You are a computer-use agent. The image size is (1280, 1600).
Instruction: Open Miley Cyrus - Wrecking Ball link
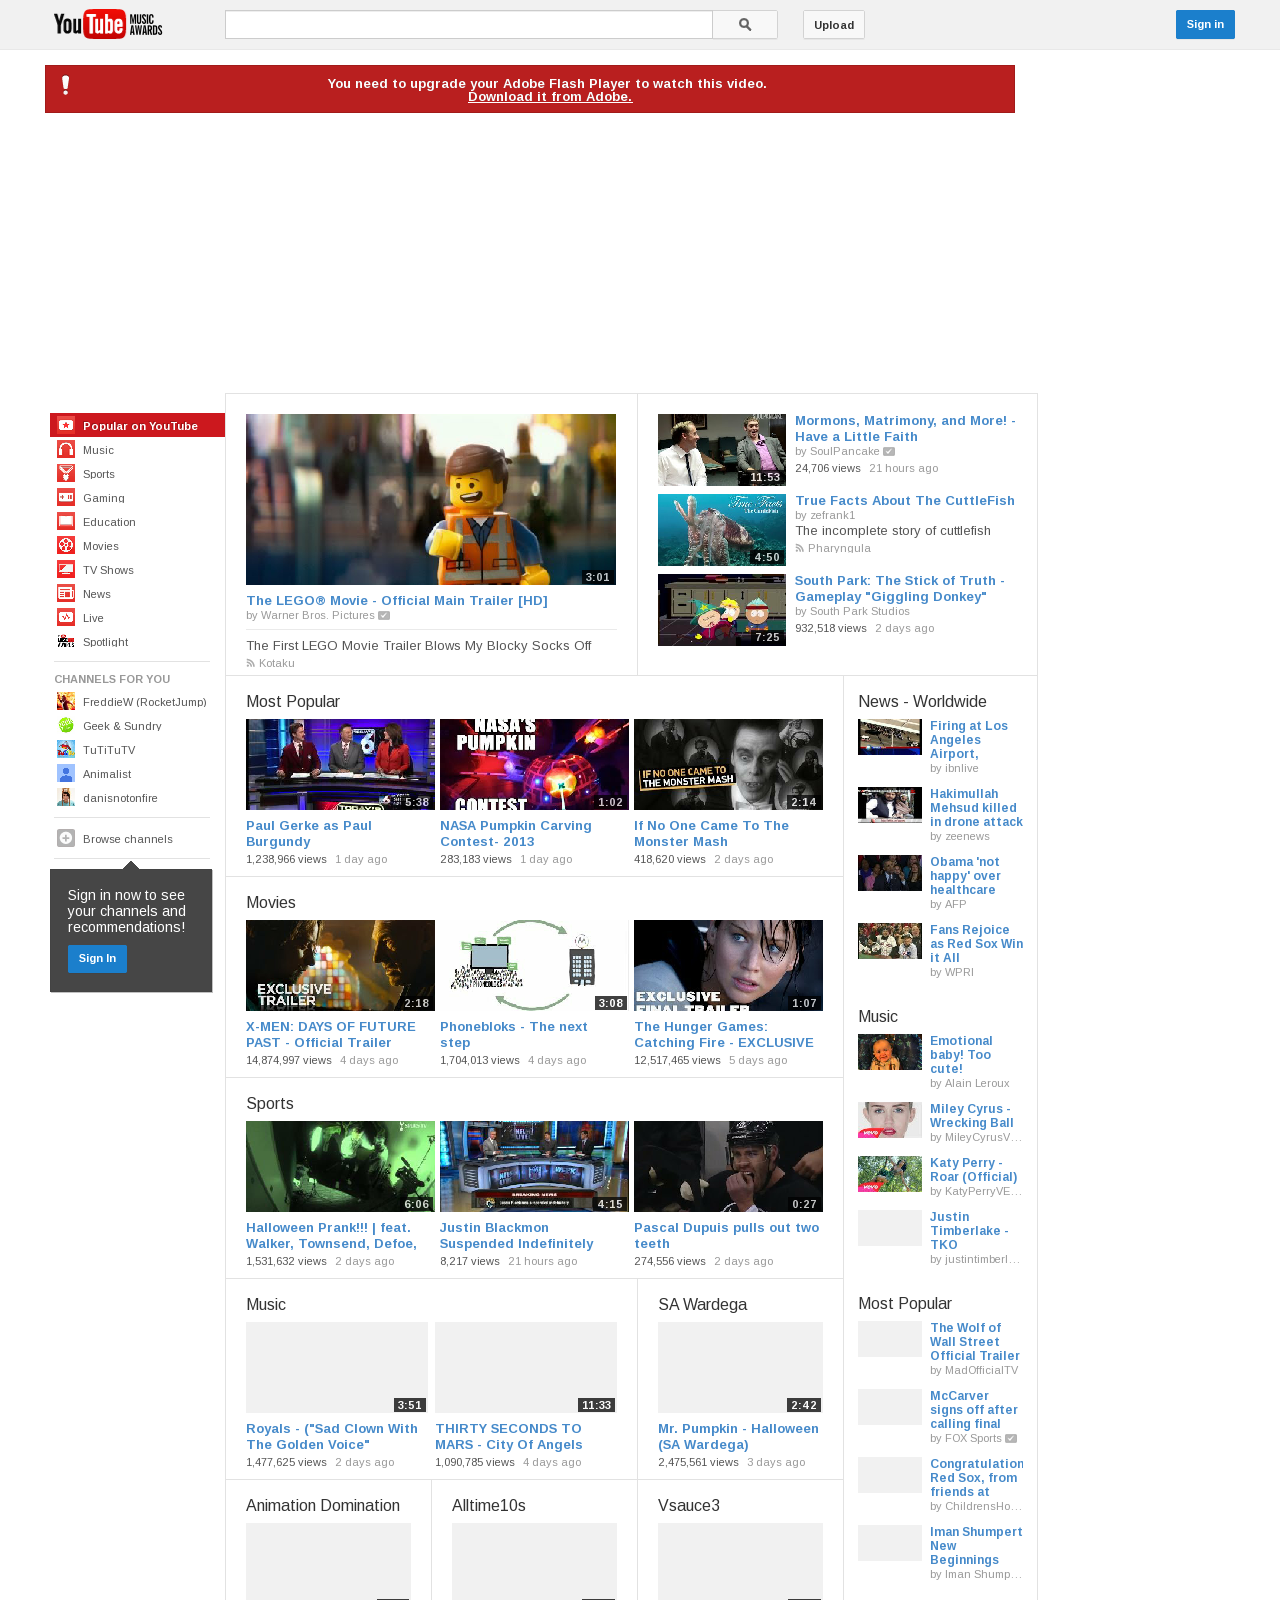972,1116
